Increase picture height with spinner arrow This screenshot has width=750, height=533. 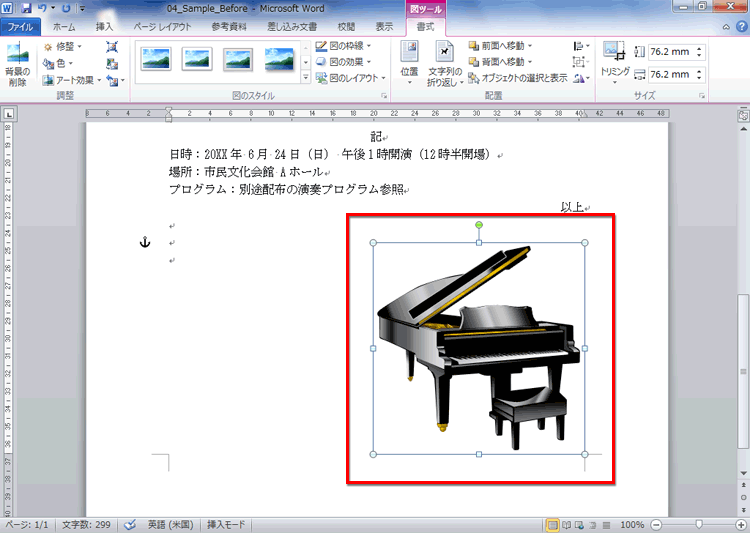coord(699,48)
